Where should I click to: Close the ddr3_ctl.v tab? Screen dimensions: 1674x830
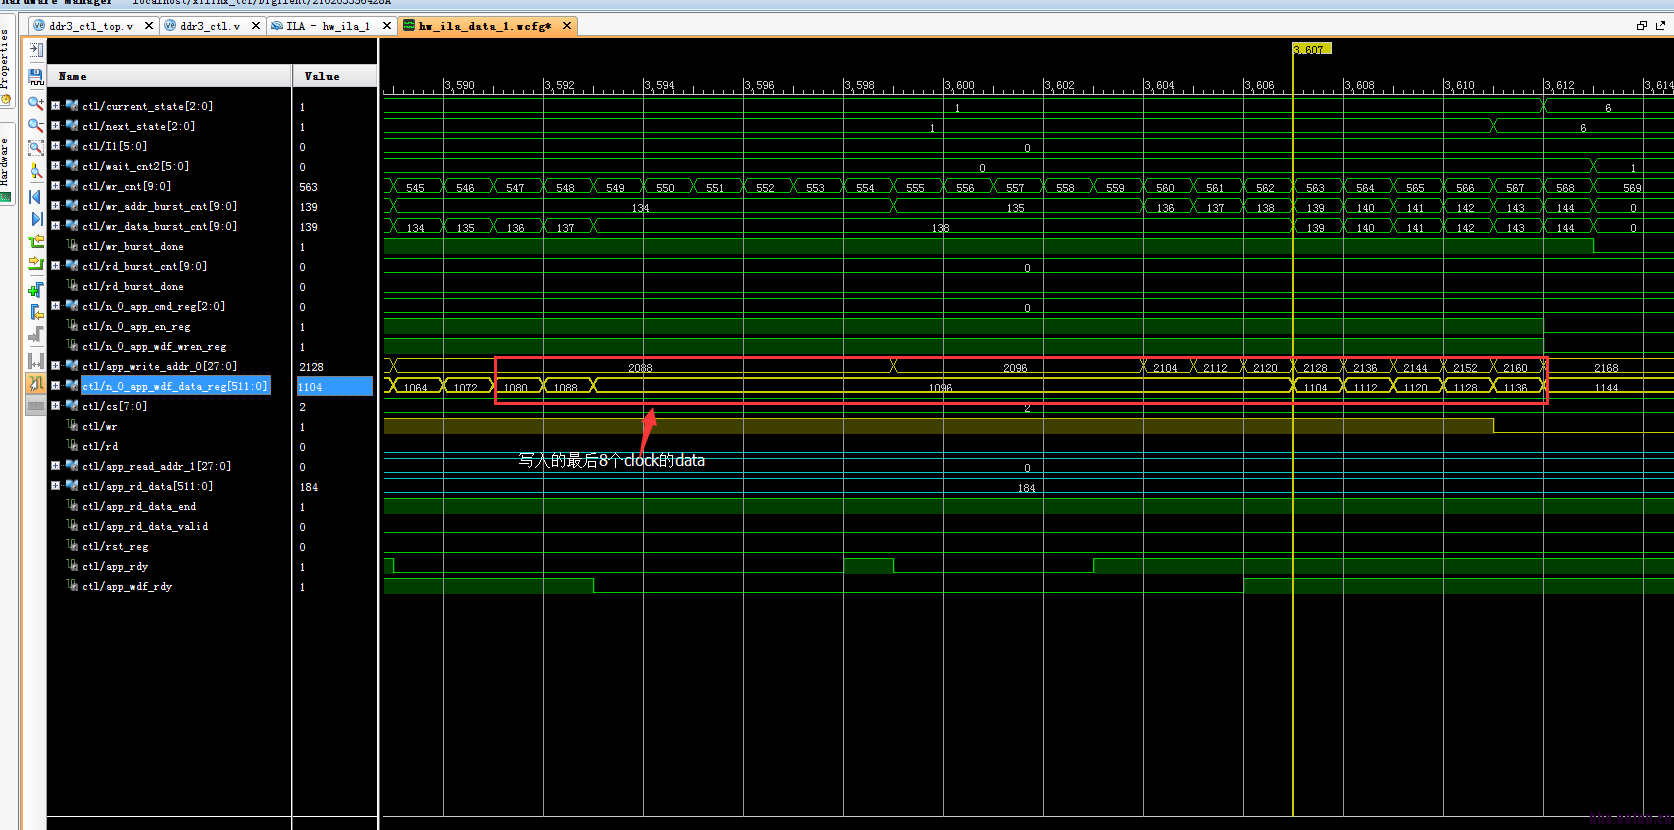click(x=256, y=26)
